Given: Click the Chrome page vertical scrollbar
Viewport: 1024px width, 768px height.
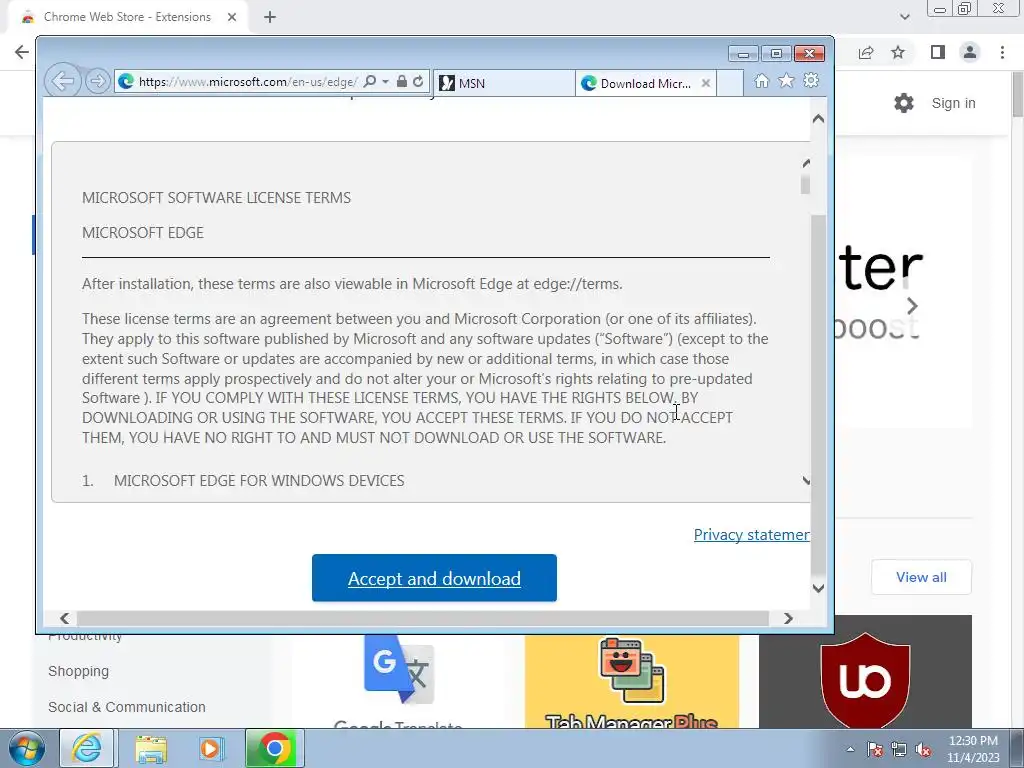Looking at the screenshot, I should [1017, 95].
